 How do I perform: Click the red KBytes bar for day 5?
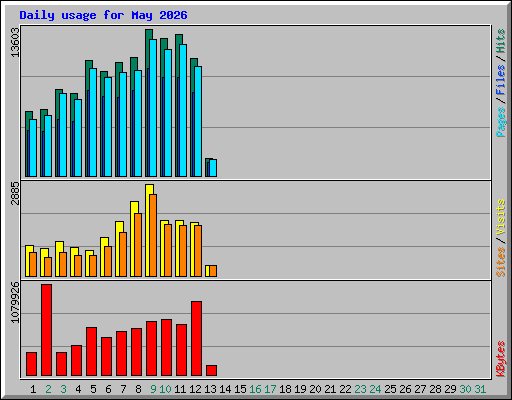(91, 352)
